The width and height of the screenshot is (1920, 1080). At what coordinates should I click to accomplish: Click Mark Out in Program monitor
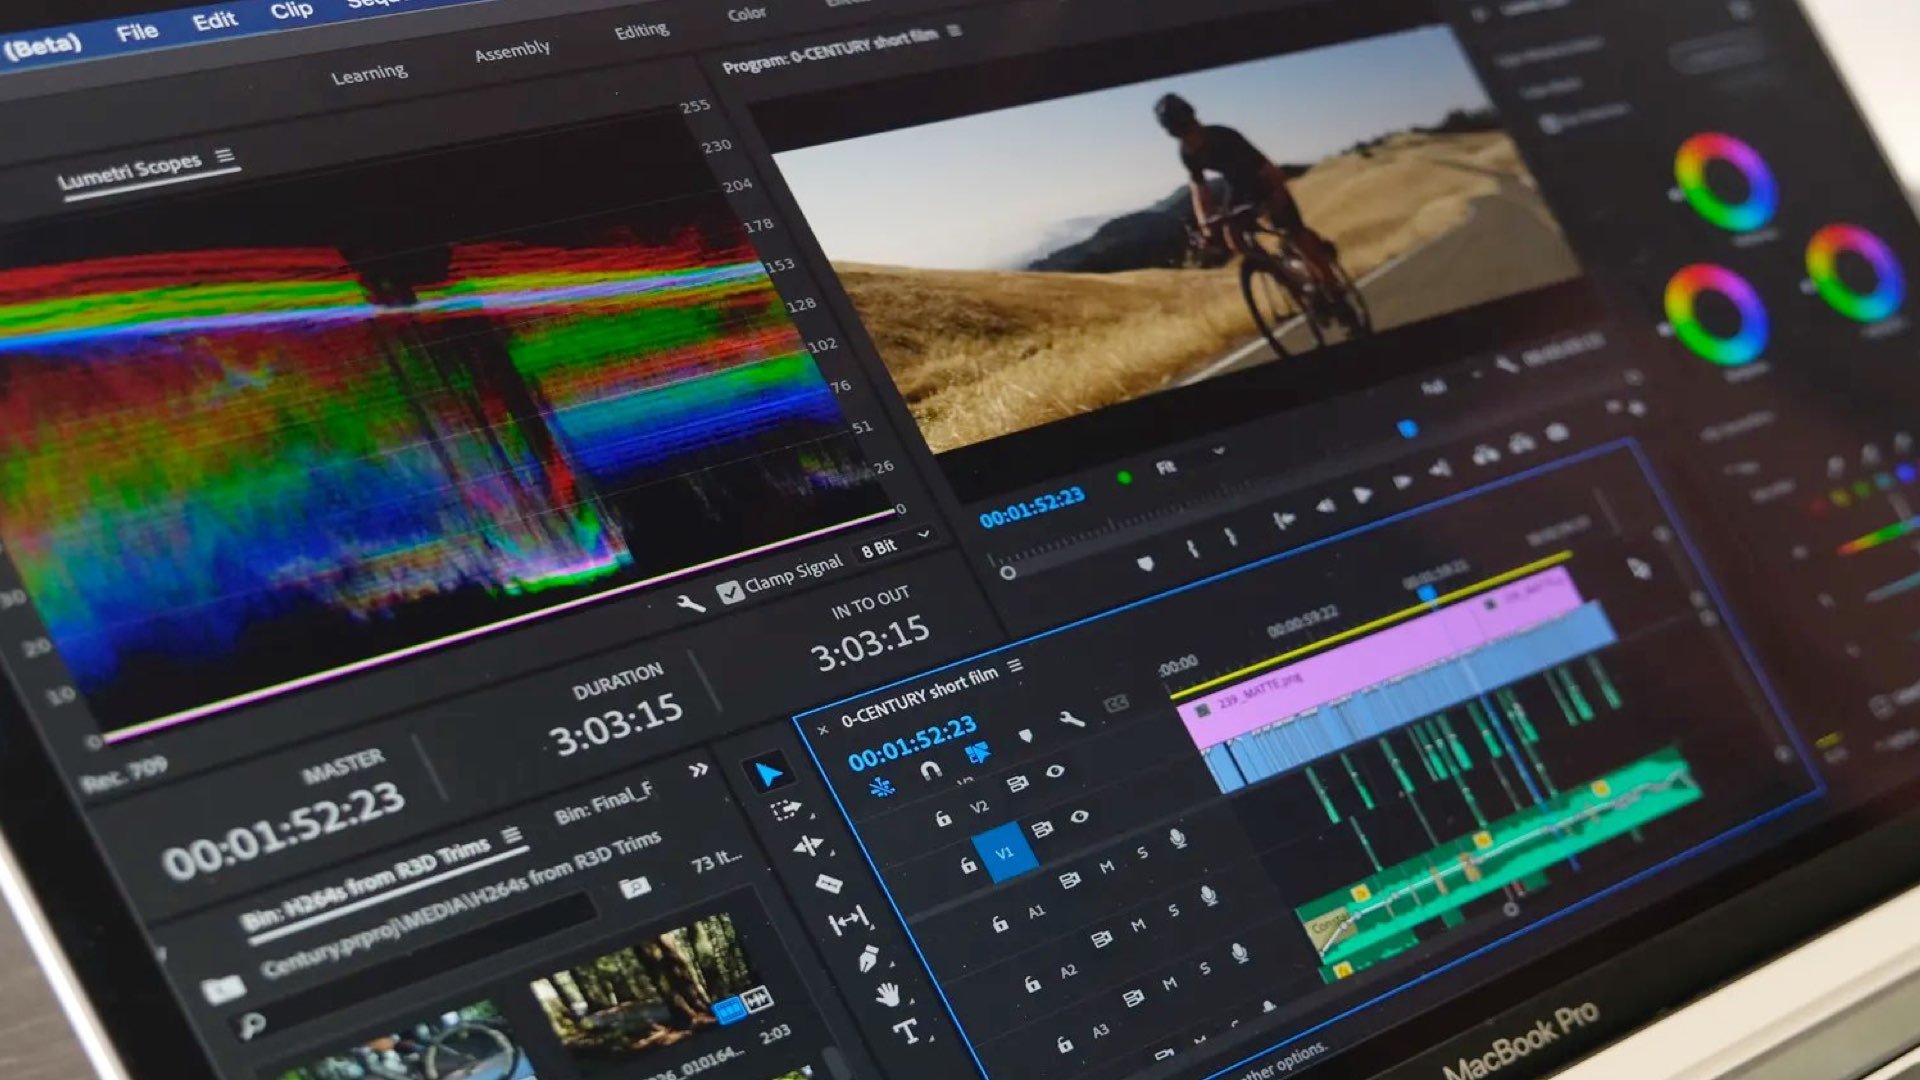tap(1231, 537)
